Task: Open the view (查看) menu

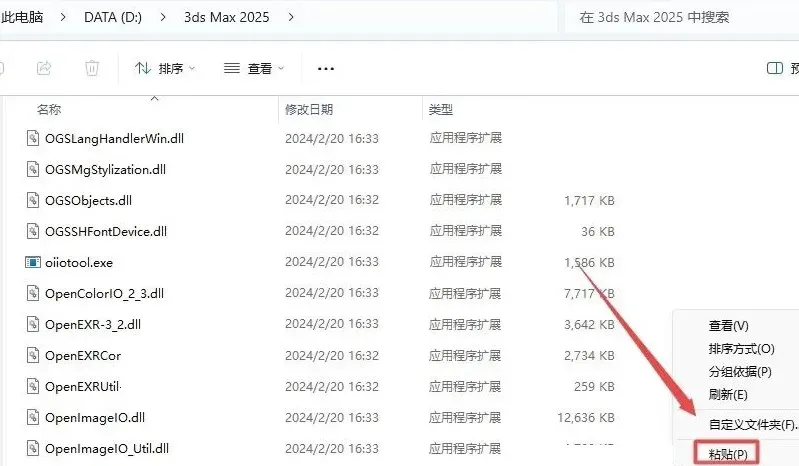Action: pos(254,68)
